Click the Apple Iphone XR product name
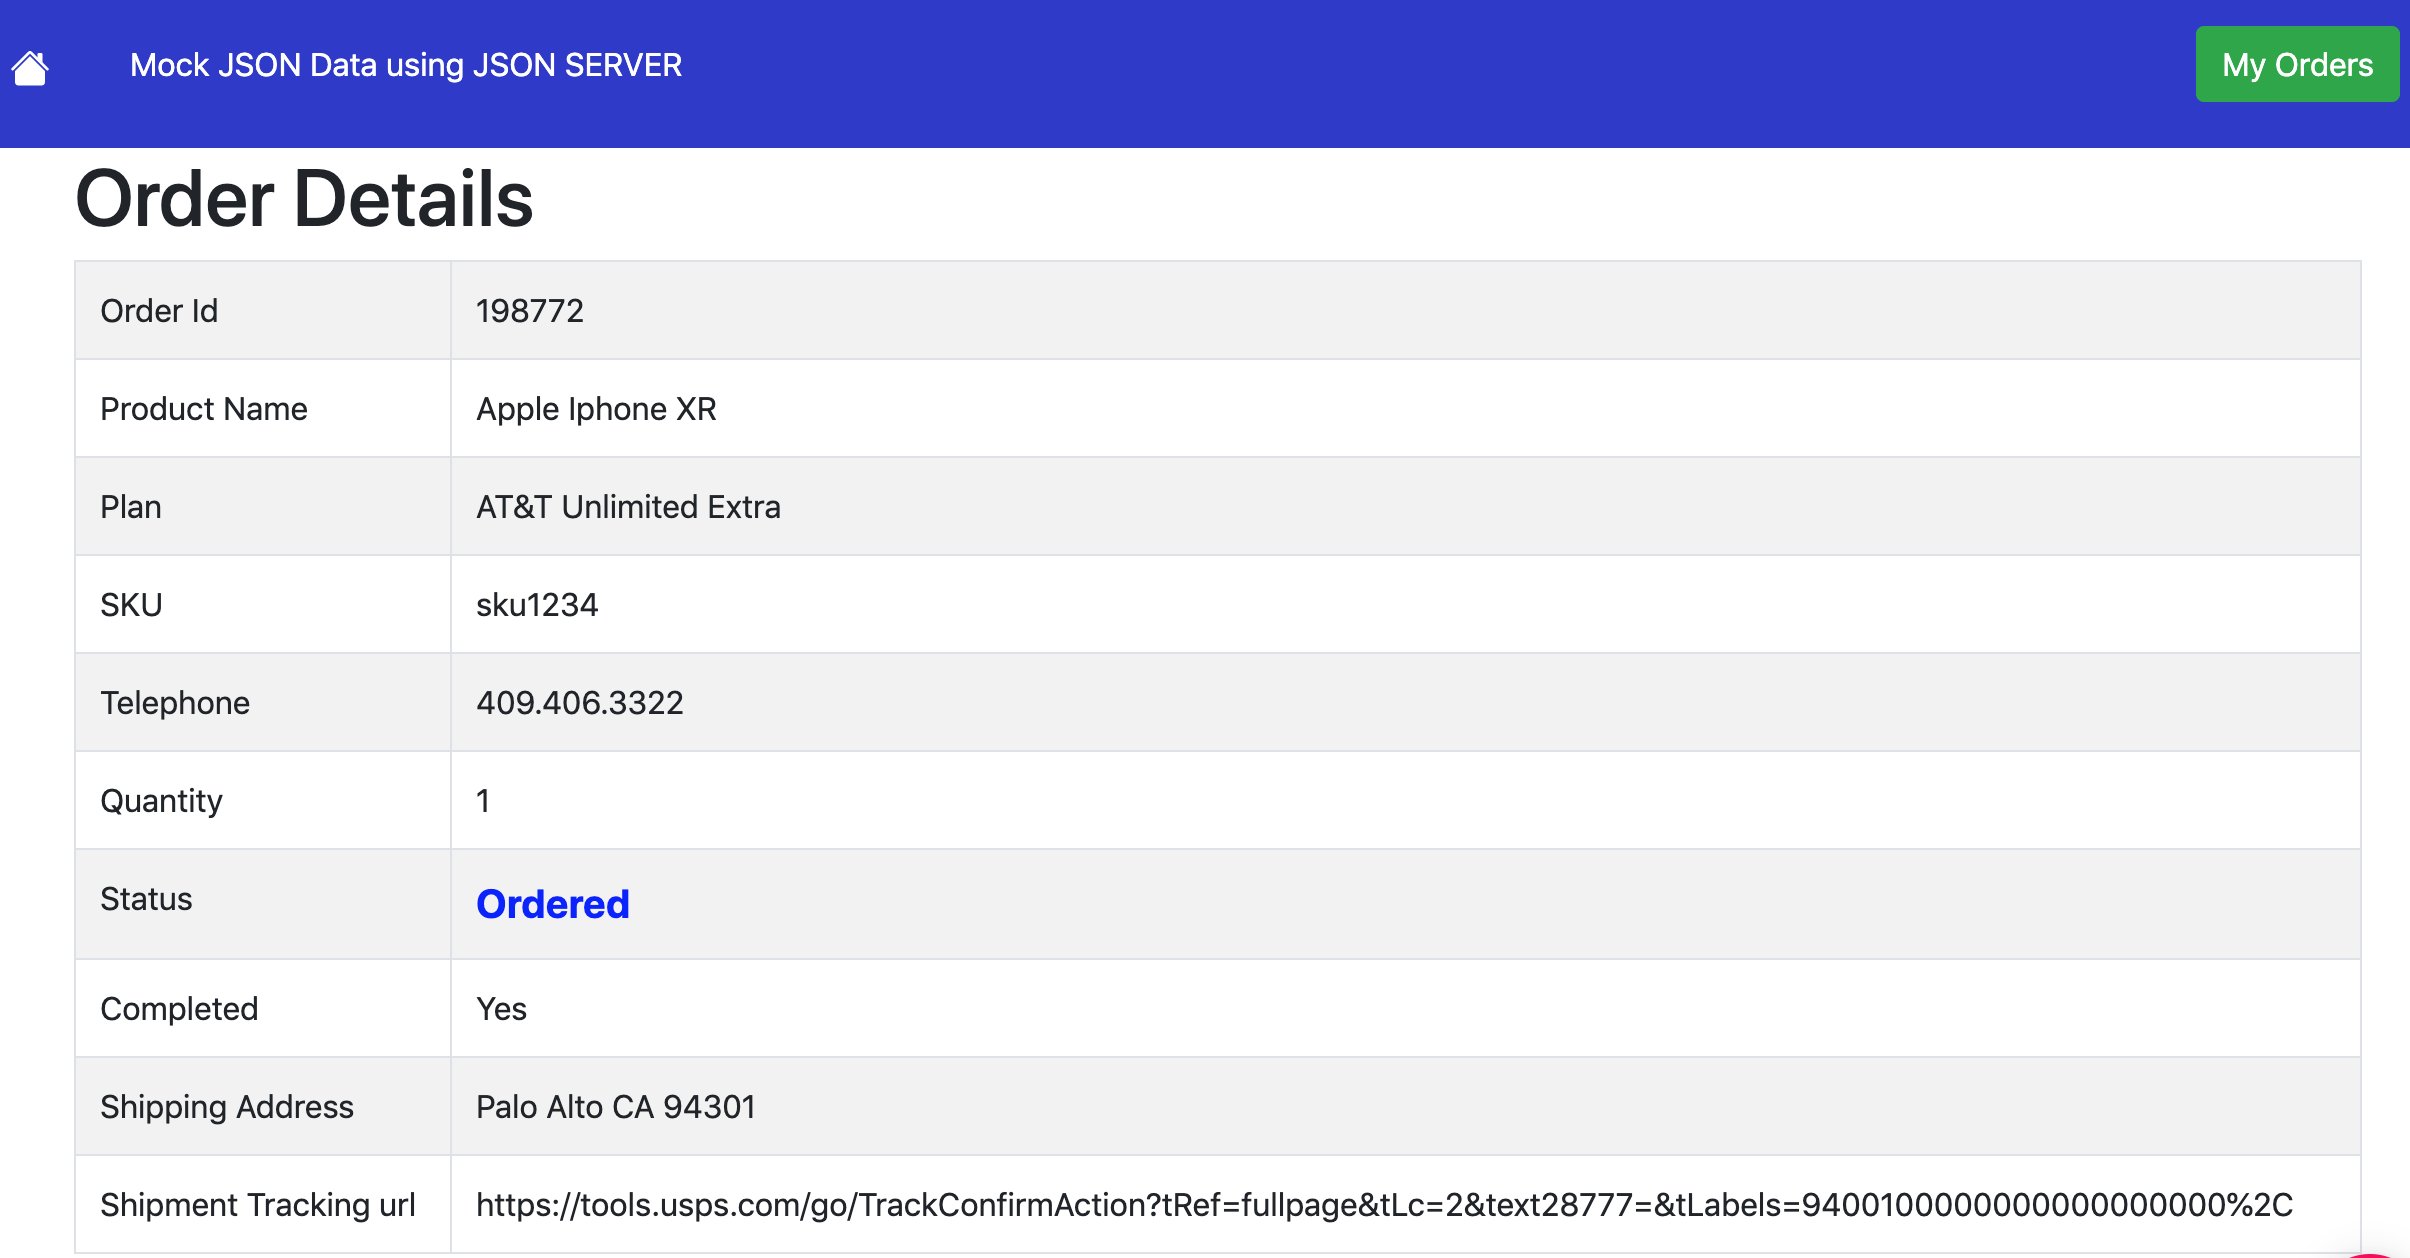The width and height of the screenshot is (2410, 1258). [x=596, y=409]
